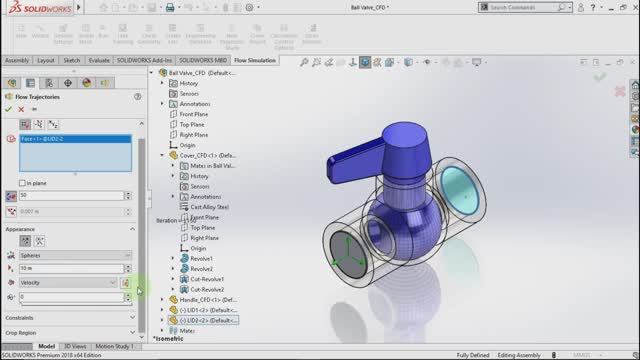Viewport: 640px width, 360px height.
Task: Open the Velocity color-by dropdown
Action: [68, 283]
